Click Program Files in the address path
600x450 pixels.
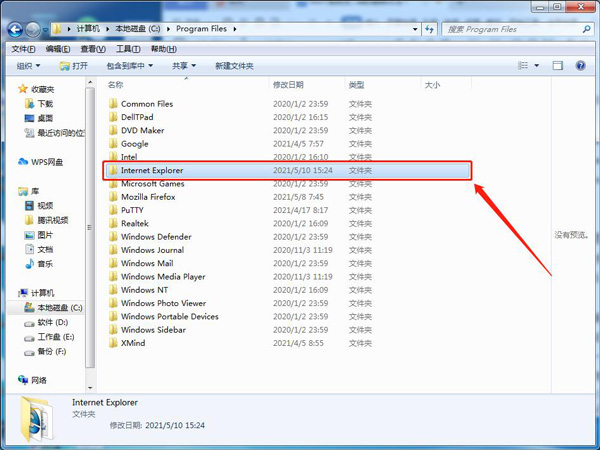pos(201,29)
